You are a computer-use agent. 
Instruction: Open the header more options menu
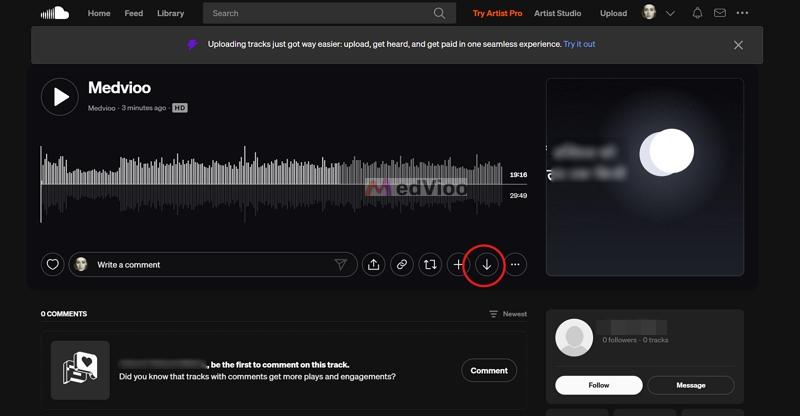(x=742, y=13)
